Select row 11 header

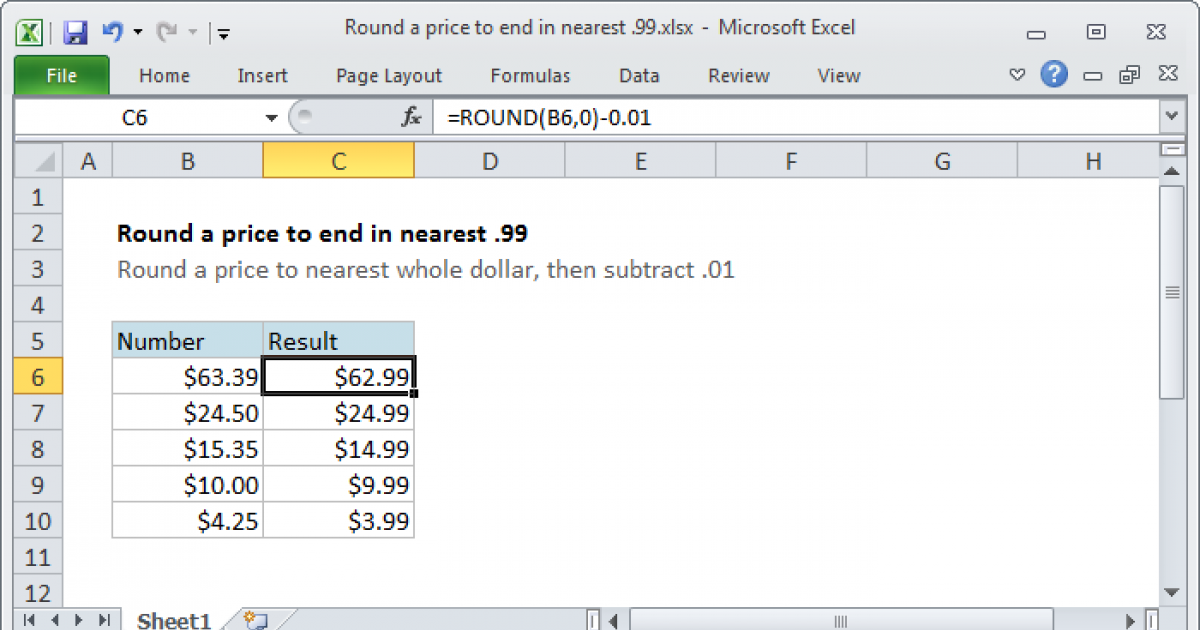coord(40,557)
